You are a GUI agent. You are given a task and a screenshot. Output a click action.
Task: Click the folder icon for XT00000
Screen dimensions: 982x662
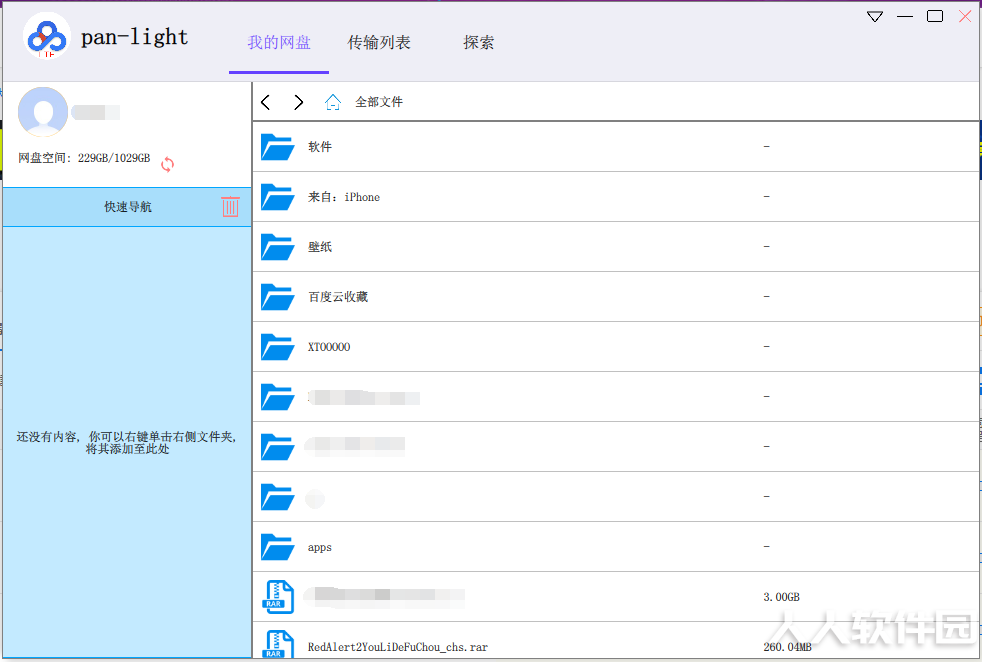[277, 347]
